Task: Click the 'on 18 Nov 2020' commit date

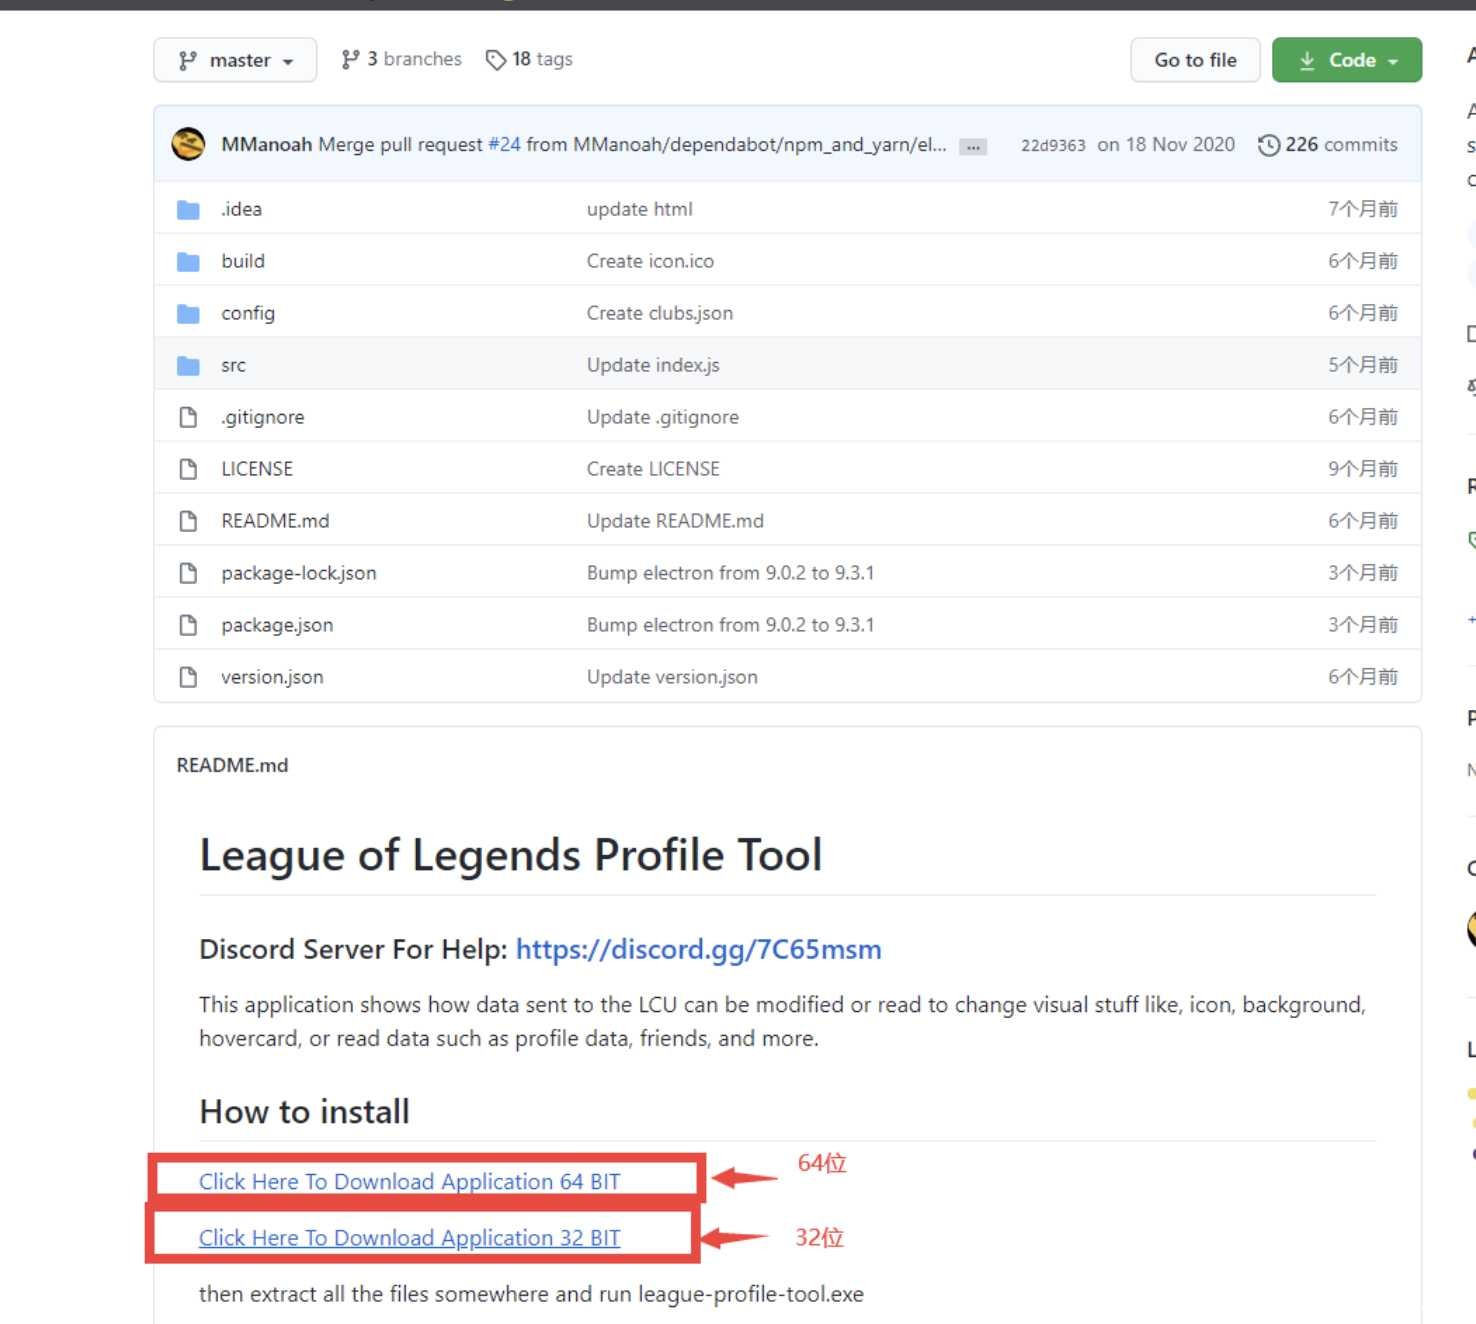Action: point(1166,144)
